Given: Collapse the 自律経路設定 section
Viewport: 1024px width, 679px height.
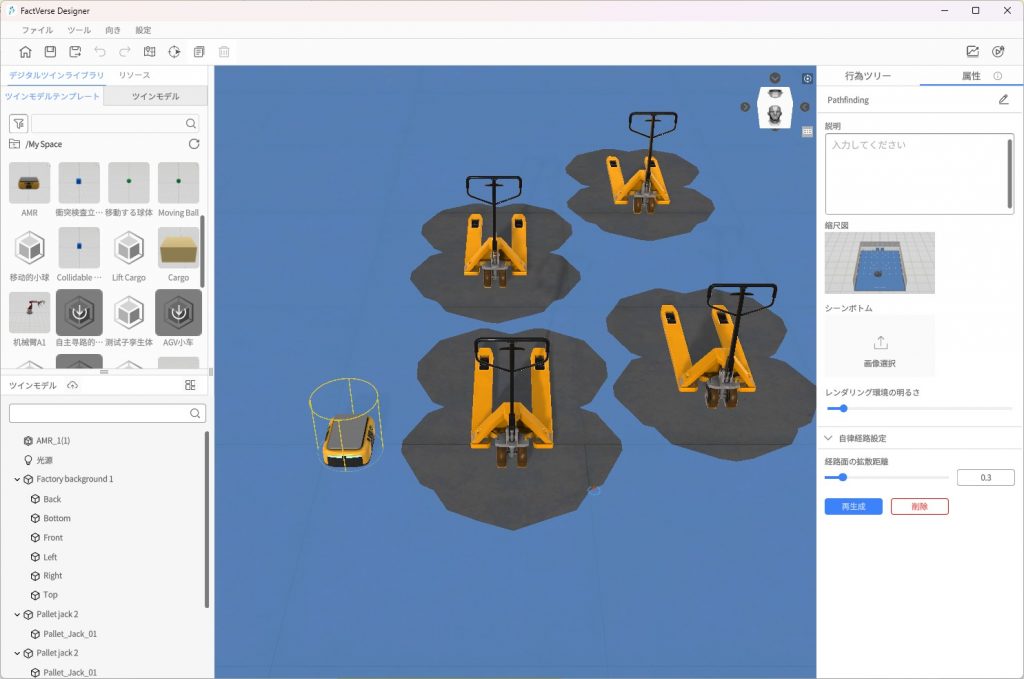Looking at the screenshot, I should 828,438.
